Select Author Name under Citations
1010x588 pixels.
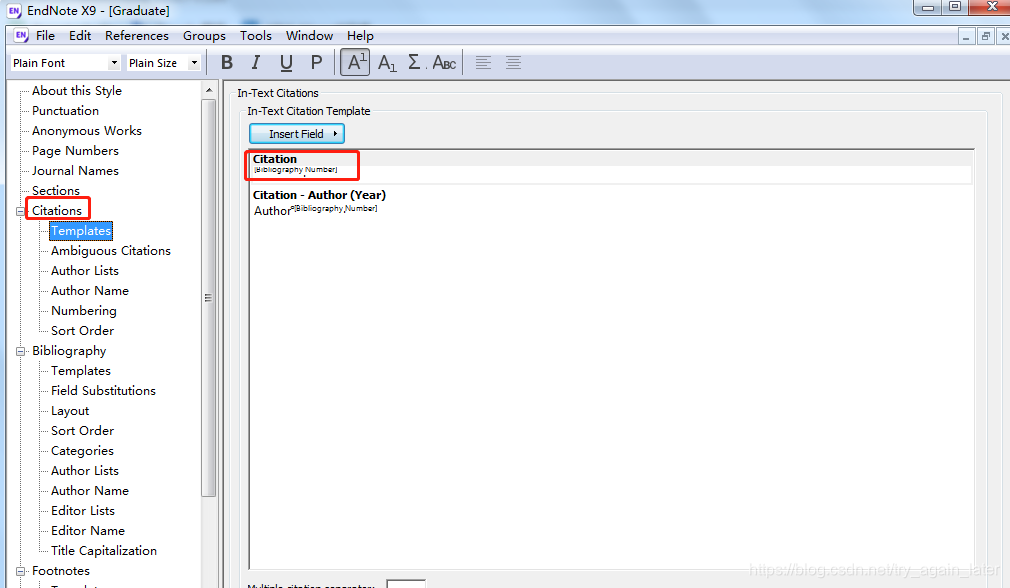[x=90, y=290]
